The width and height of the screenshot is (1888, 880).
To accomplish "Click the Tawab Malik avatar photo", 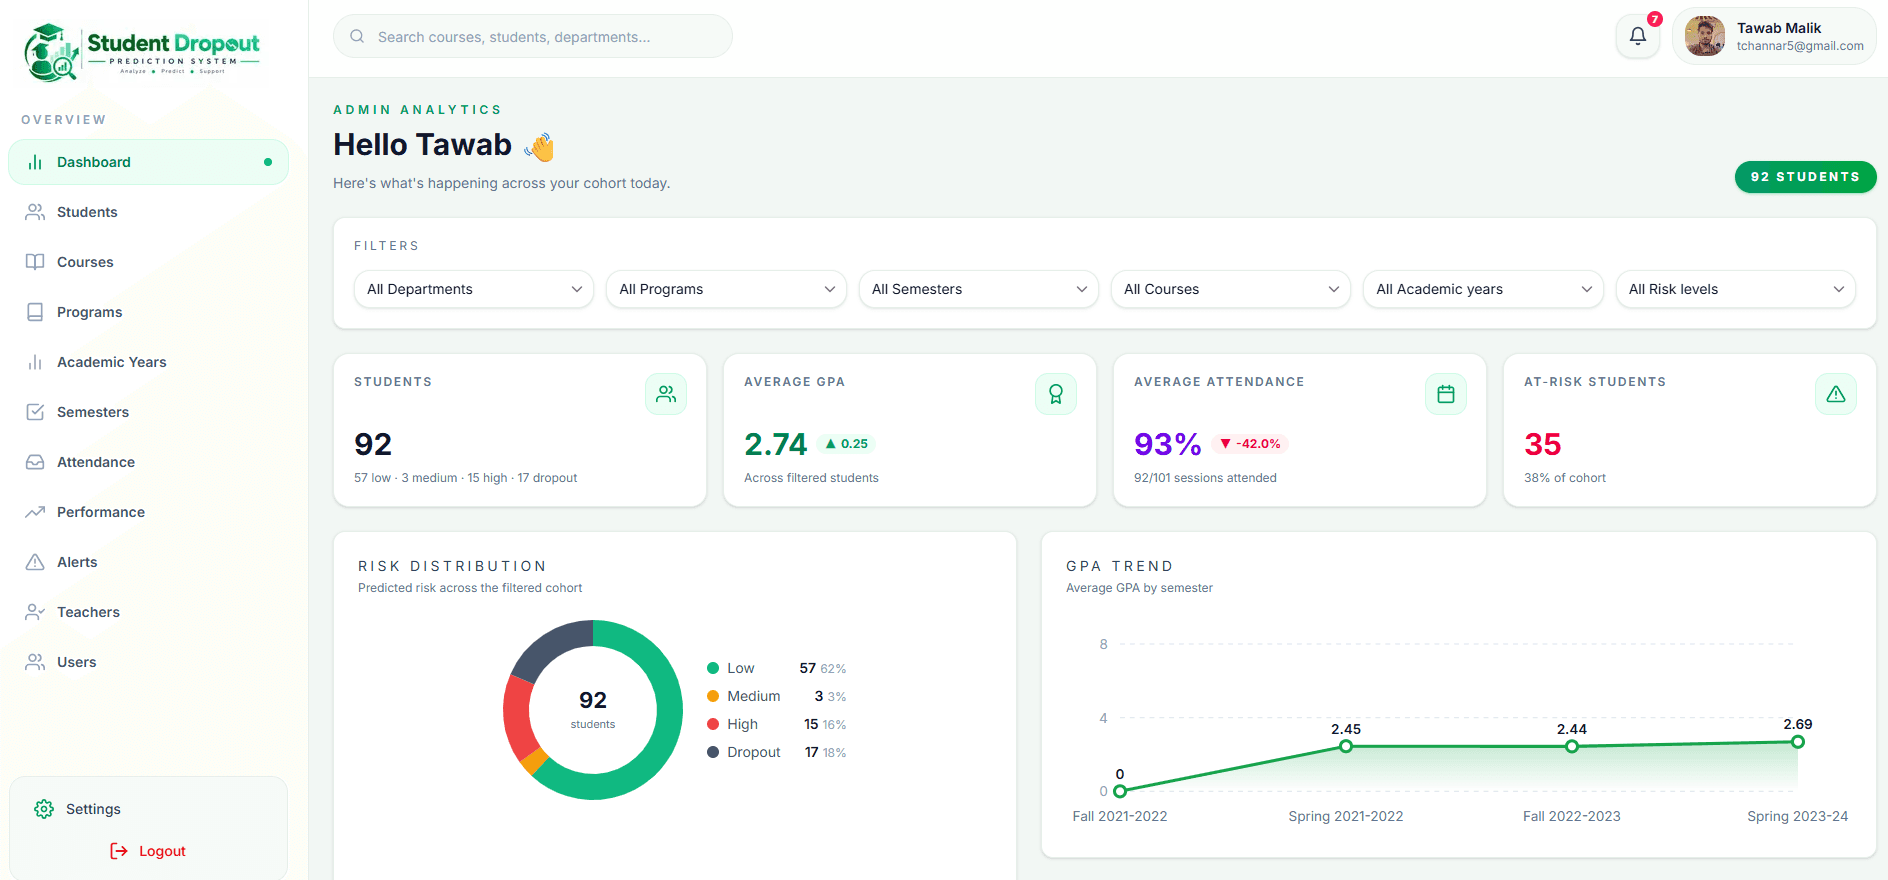I will click(x=1705, y=37).
